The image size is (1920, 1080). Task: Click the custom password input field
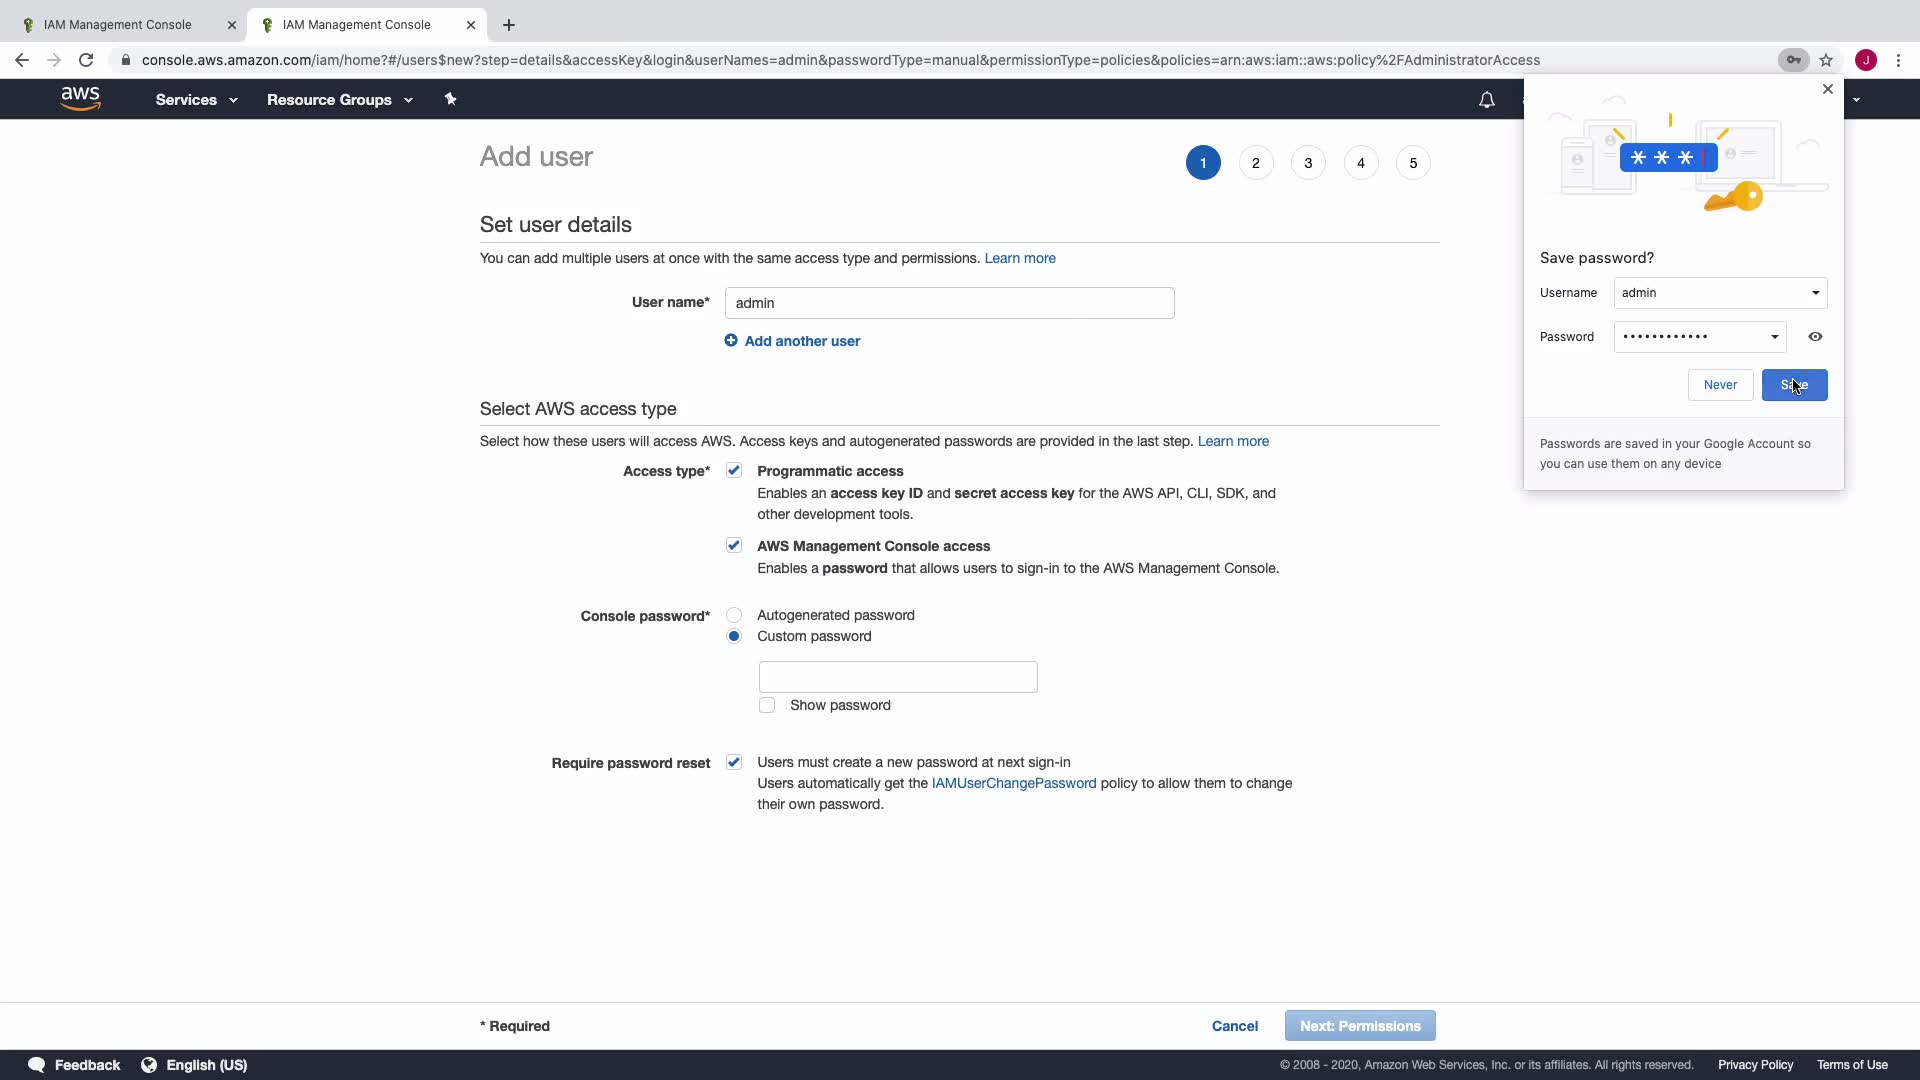point(897,677)
